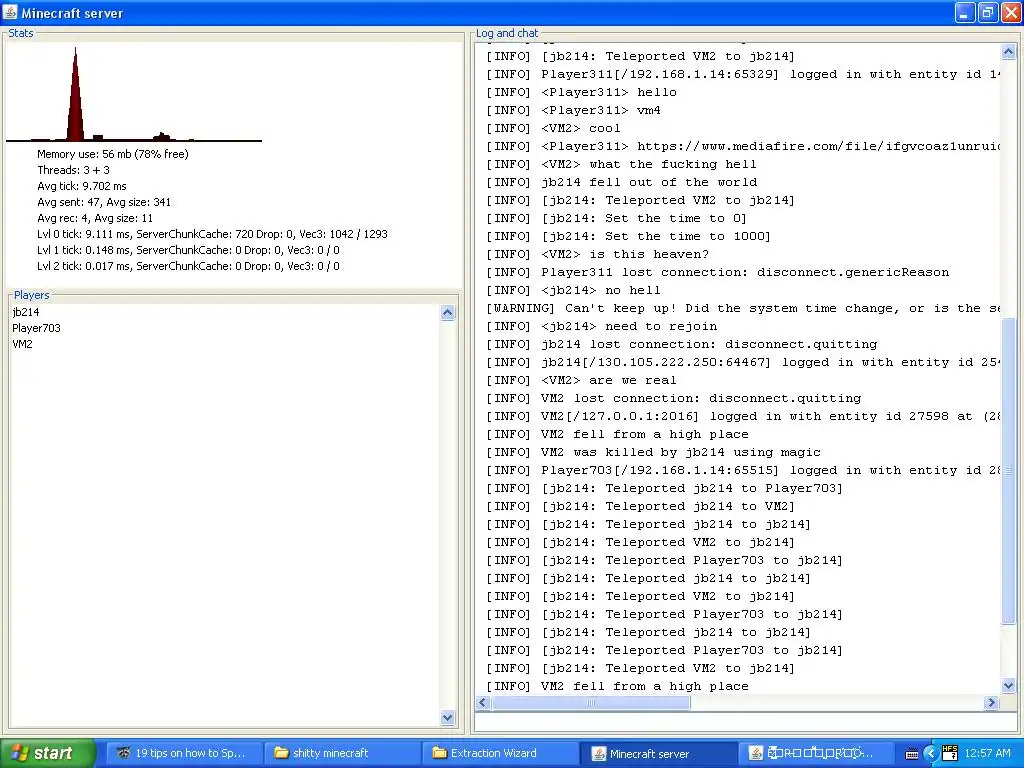The width and height of the screenshot is (1024, 768).
Task: Click the '<VM2> cool' log line
Action: (553, 128)
